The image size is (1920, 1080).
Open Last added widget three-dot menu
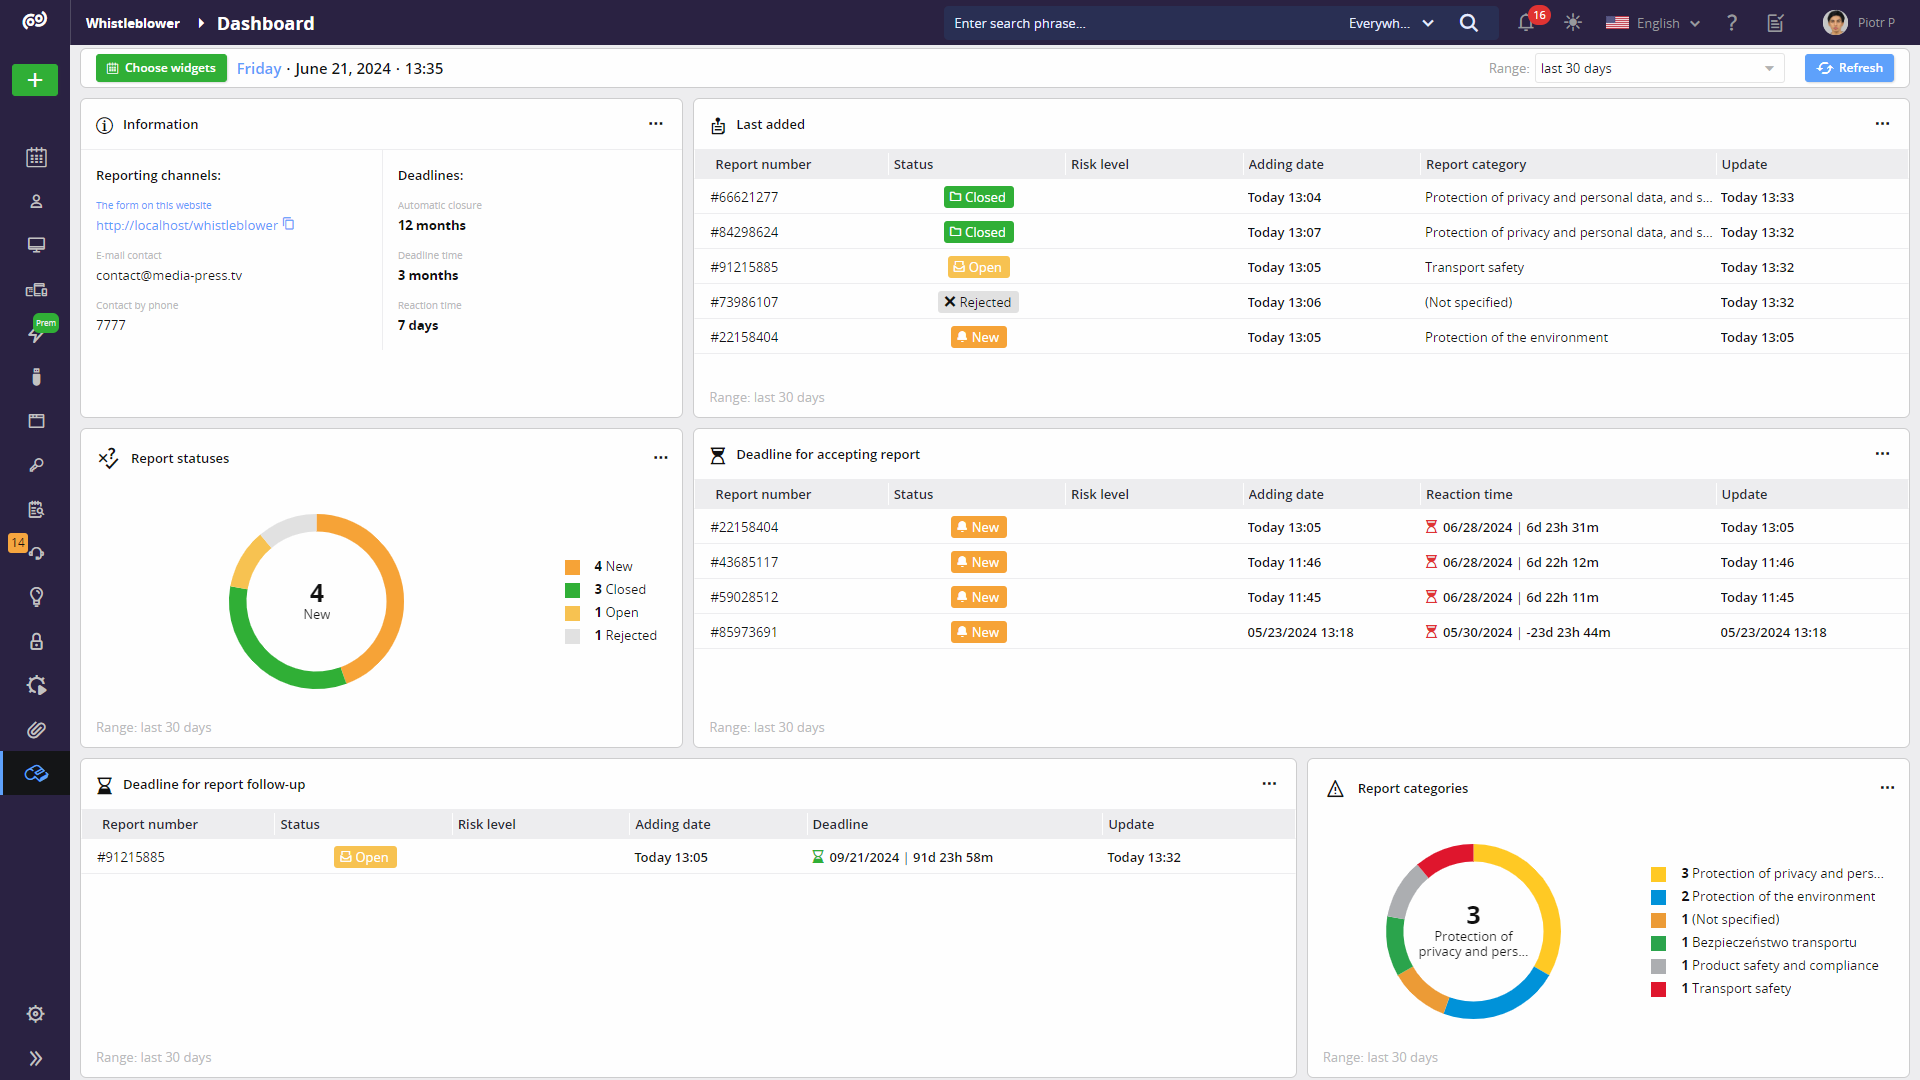(1882, 124)
